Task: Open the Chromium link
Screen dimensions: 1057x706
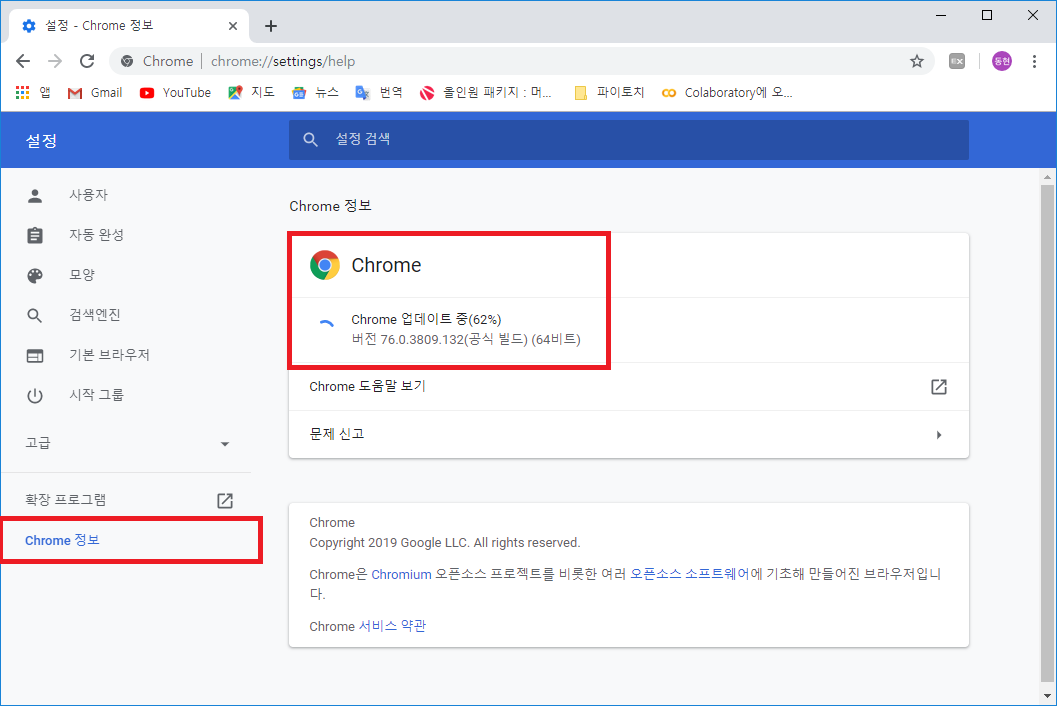Action: click(x=401, y=575)
